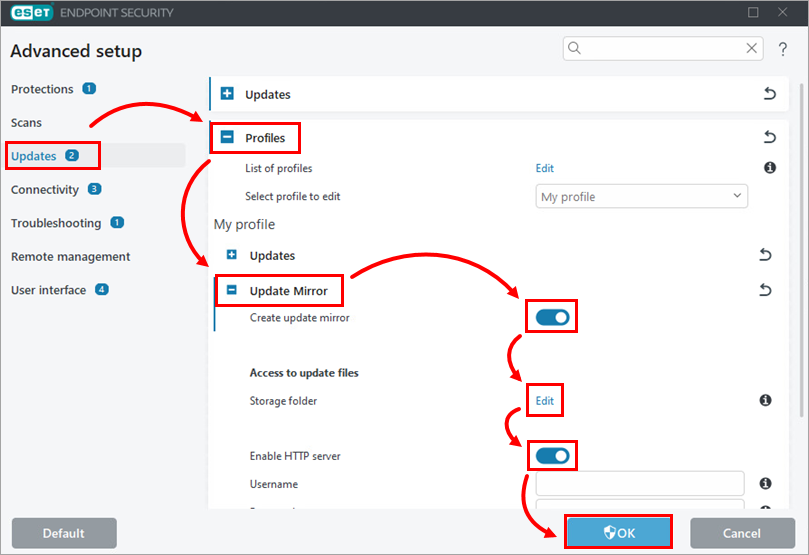Viewport: 809px width, 555px height.
Task: Revert the Update Mirror section settings
Action: click(x=765, y=290)
